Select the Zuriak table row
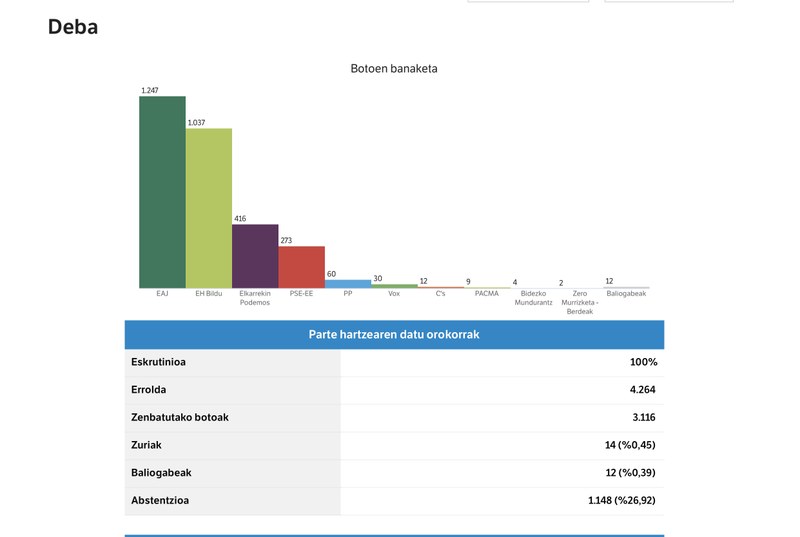Screen dimensions: 800x537 393,445
